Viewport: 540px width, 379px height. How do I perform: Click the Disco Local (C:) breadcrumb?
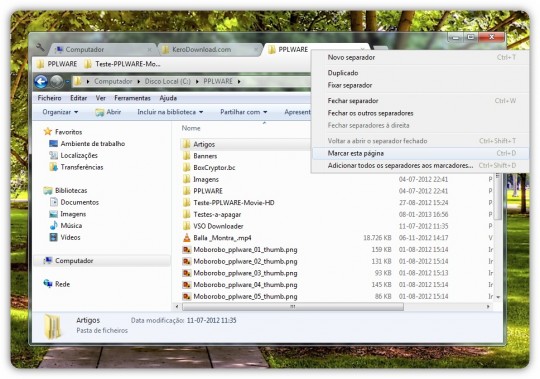click(x=168, y=82)
